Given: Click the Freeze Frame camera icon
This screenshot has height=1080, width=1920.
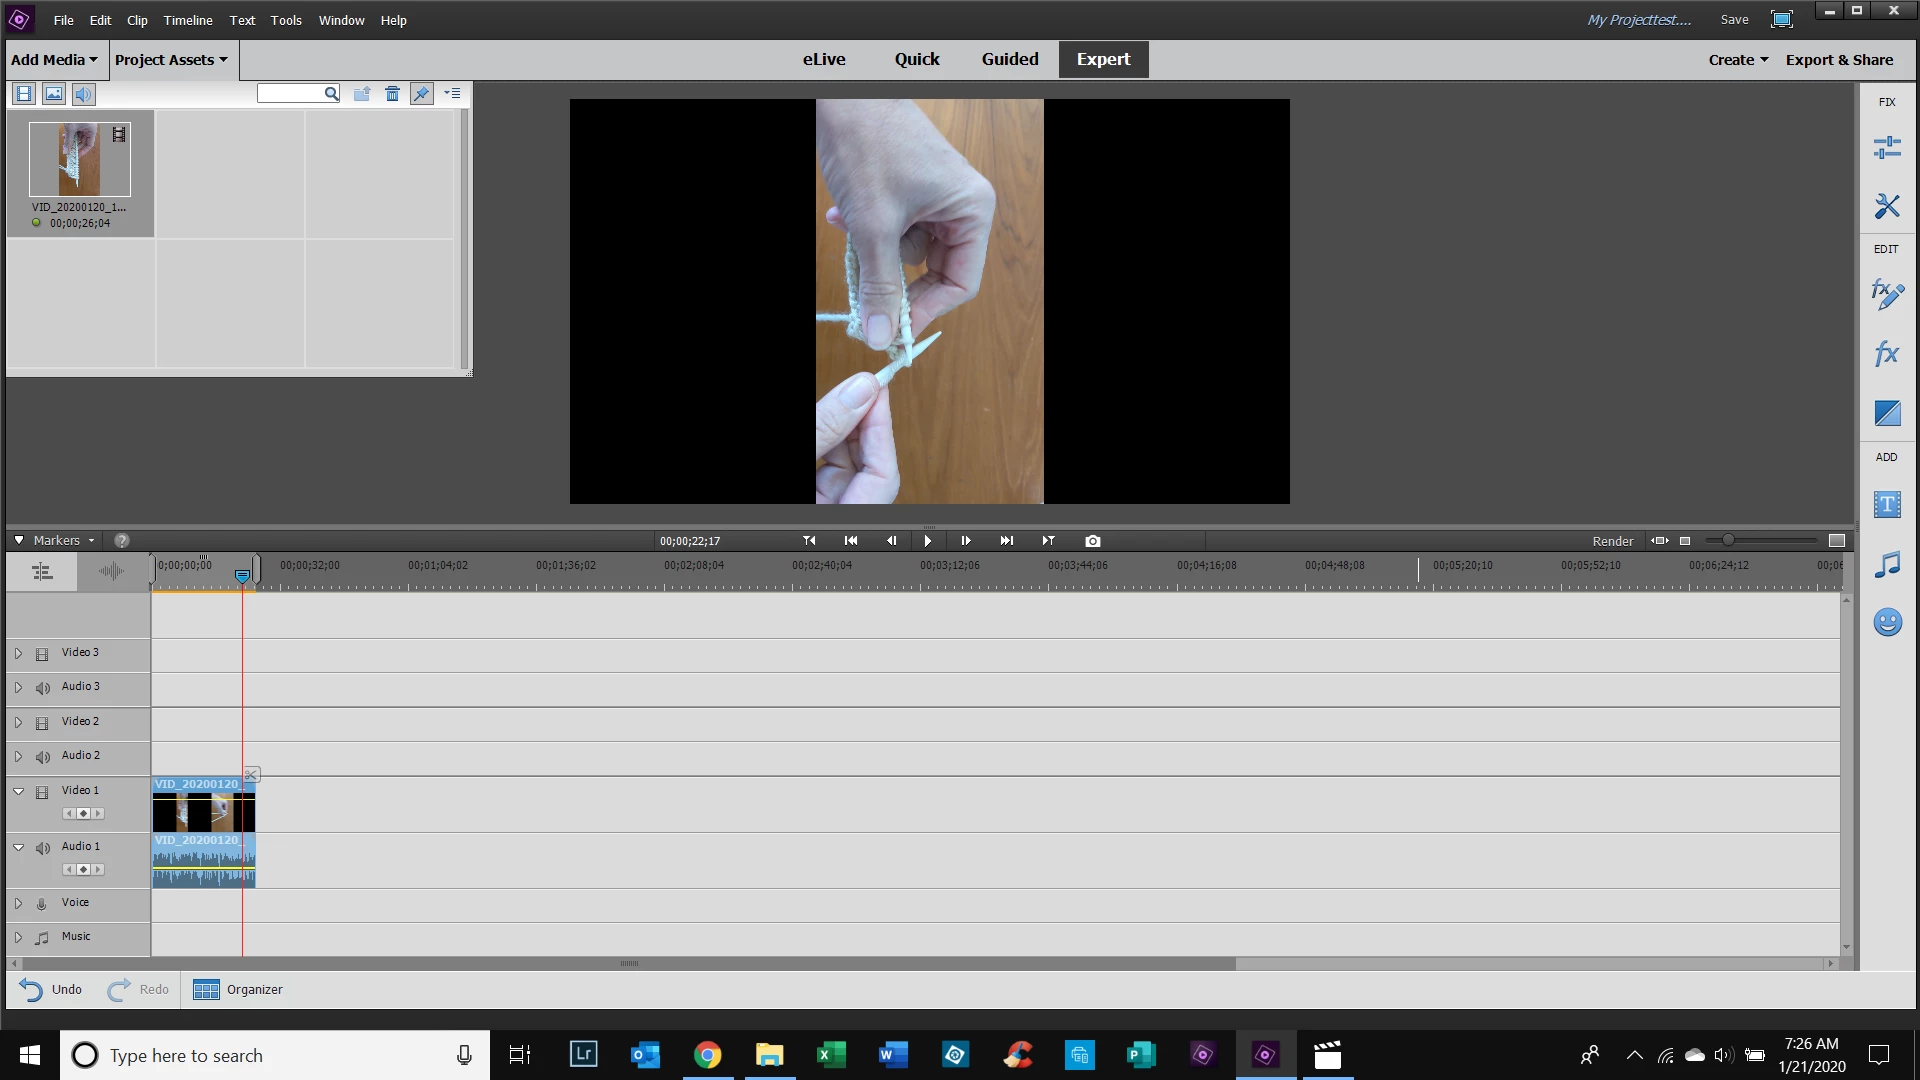Looking at the screenshot, I should click(1093, 541).
